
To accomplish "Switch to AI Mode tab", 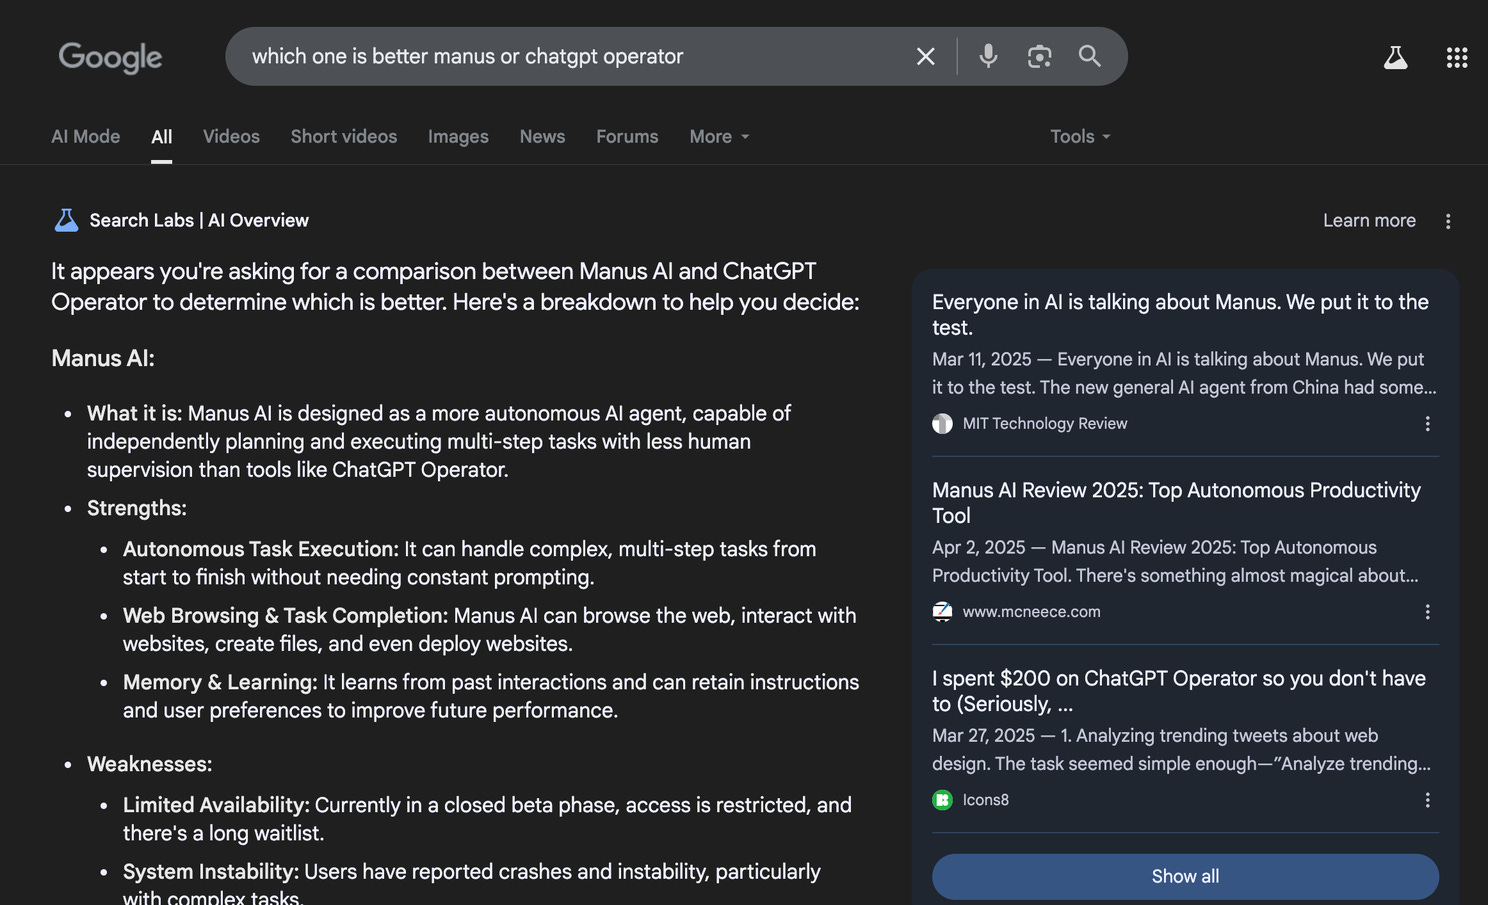I will pos(86,137).
